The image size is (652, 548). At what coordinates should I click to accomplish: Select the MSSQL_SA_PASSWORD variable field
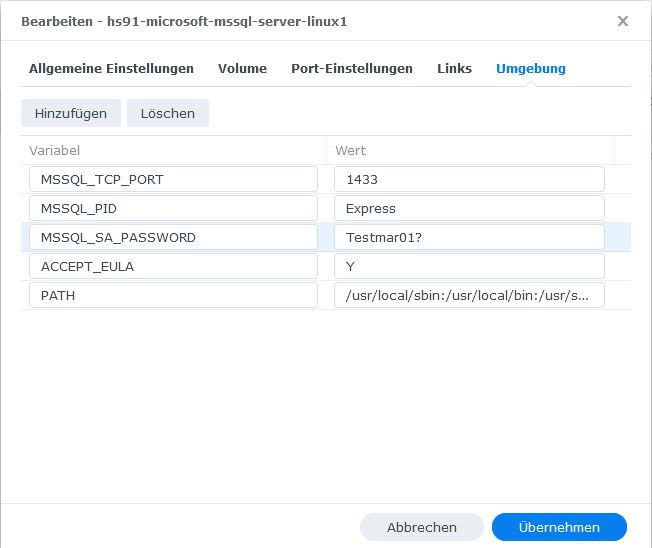tap(173, 237)
